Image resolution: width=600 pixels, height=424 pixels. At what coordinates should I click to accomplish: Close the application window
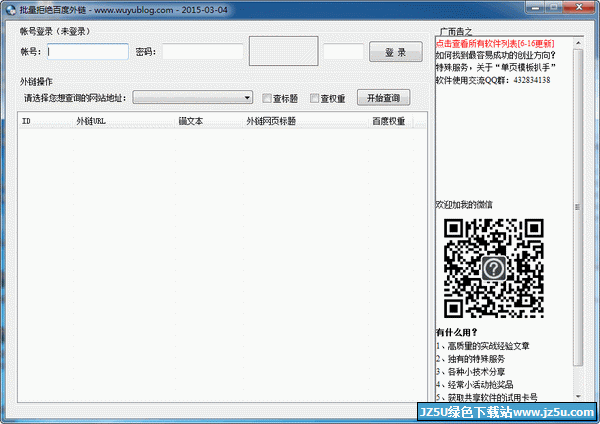tap(579, 7)
